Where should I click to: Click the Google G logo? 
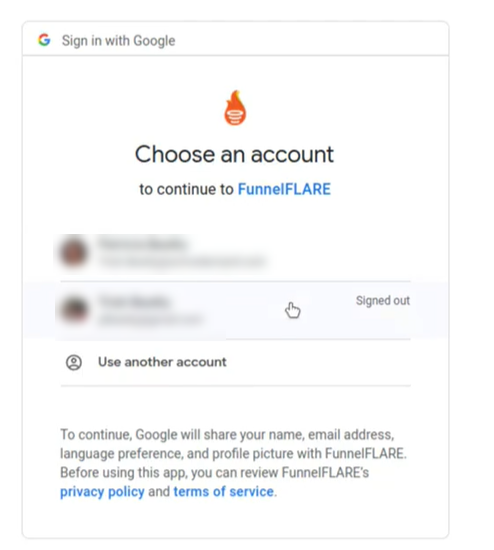(44, 40)
